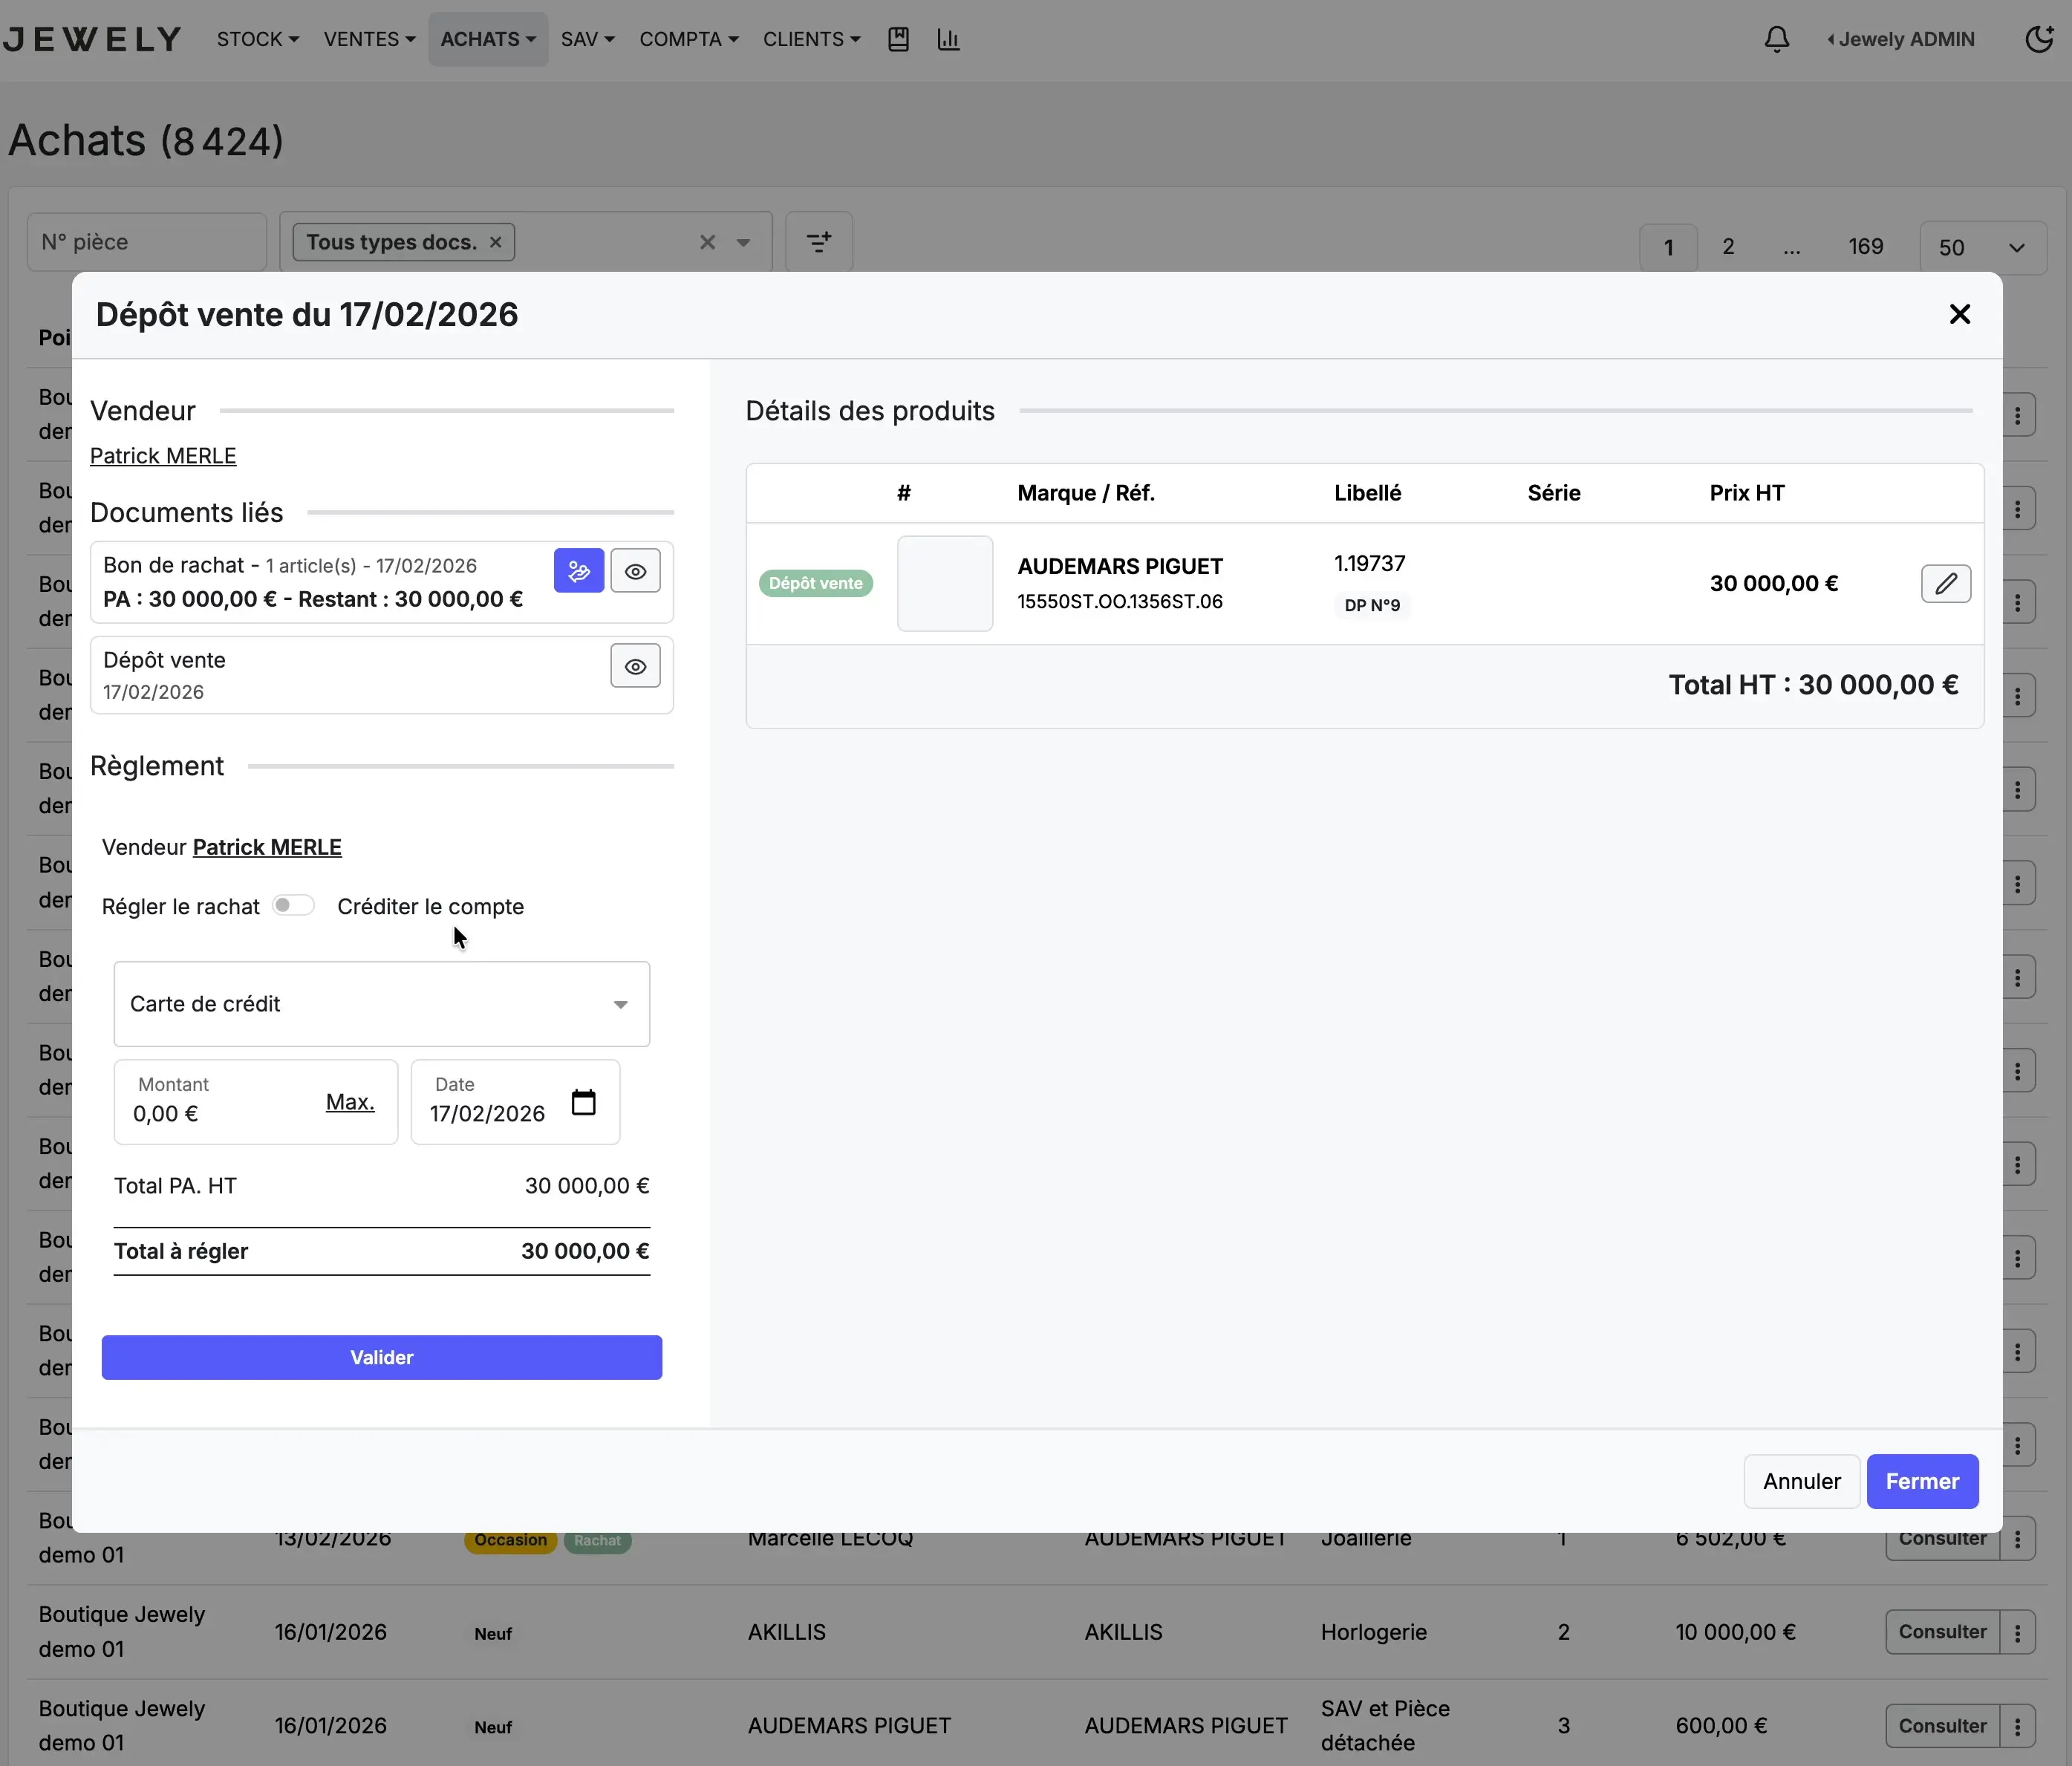Expand the Carte de crédit payment method dropdown
Screen dimensions: 2072x1766
point(382,1004)
